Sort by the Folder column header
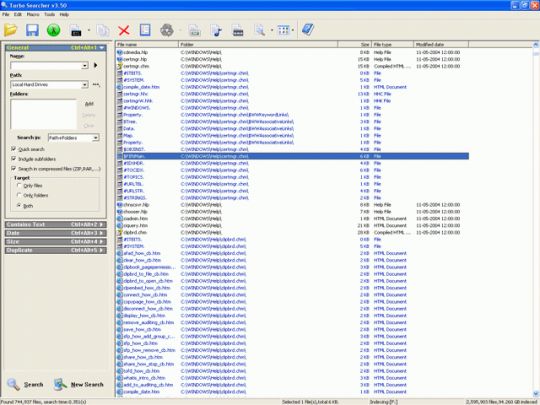 tap(258, 44)
